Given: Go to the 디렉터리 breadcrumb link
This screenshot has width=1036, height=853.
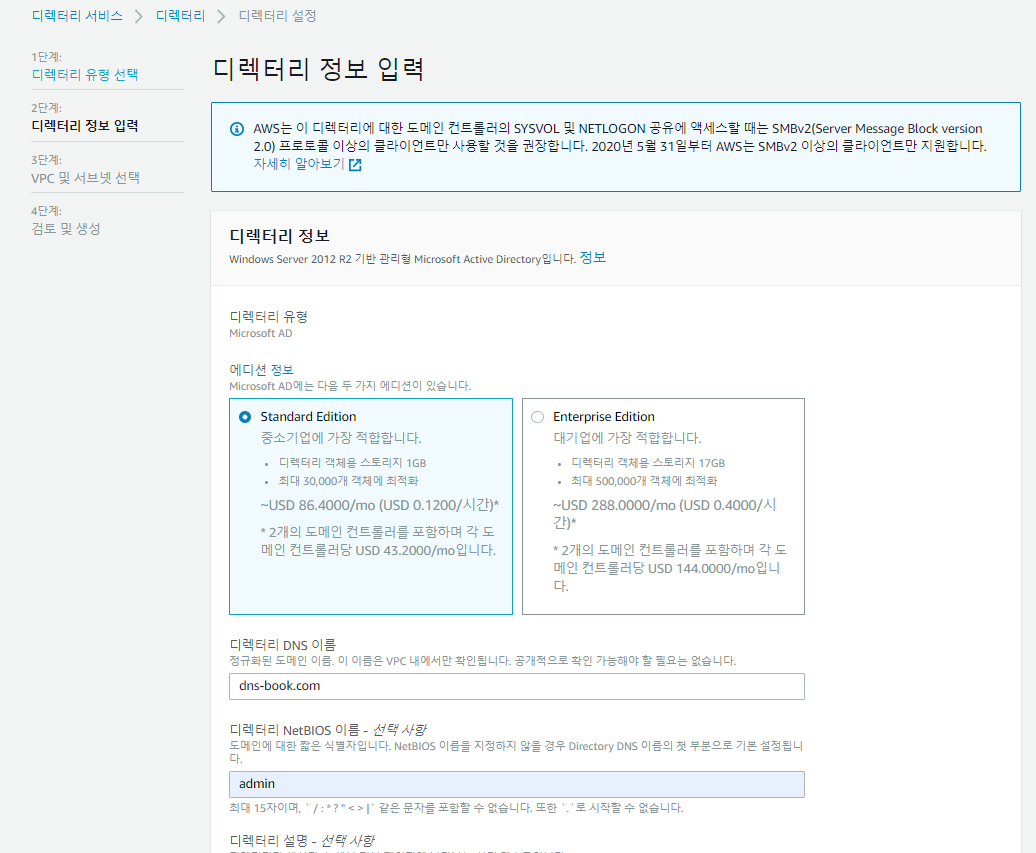Looking at the screenshot, I should 180,16.
